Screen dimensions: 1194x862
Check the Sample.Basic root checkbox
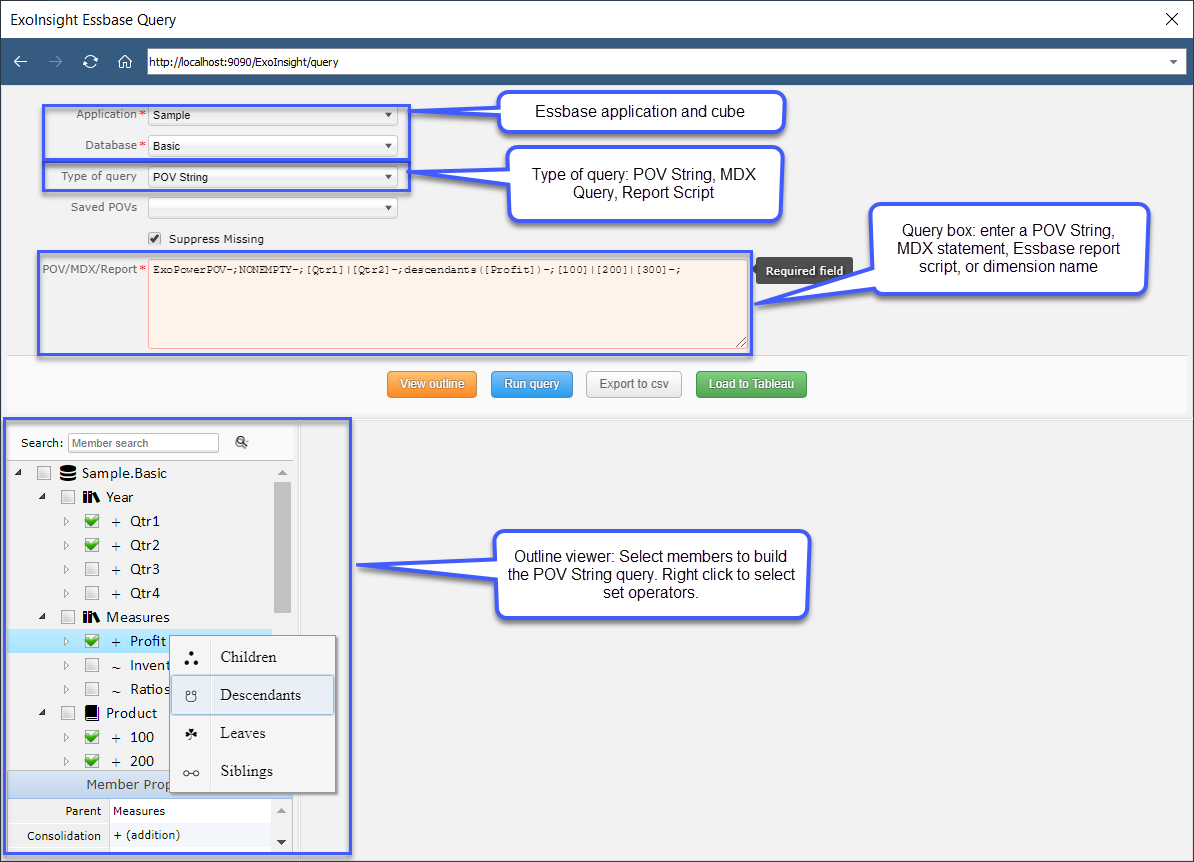(x=44, y=473)
